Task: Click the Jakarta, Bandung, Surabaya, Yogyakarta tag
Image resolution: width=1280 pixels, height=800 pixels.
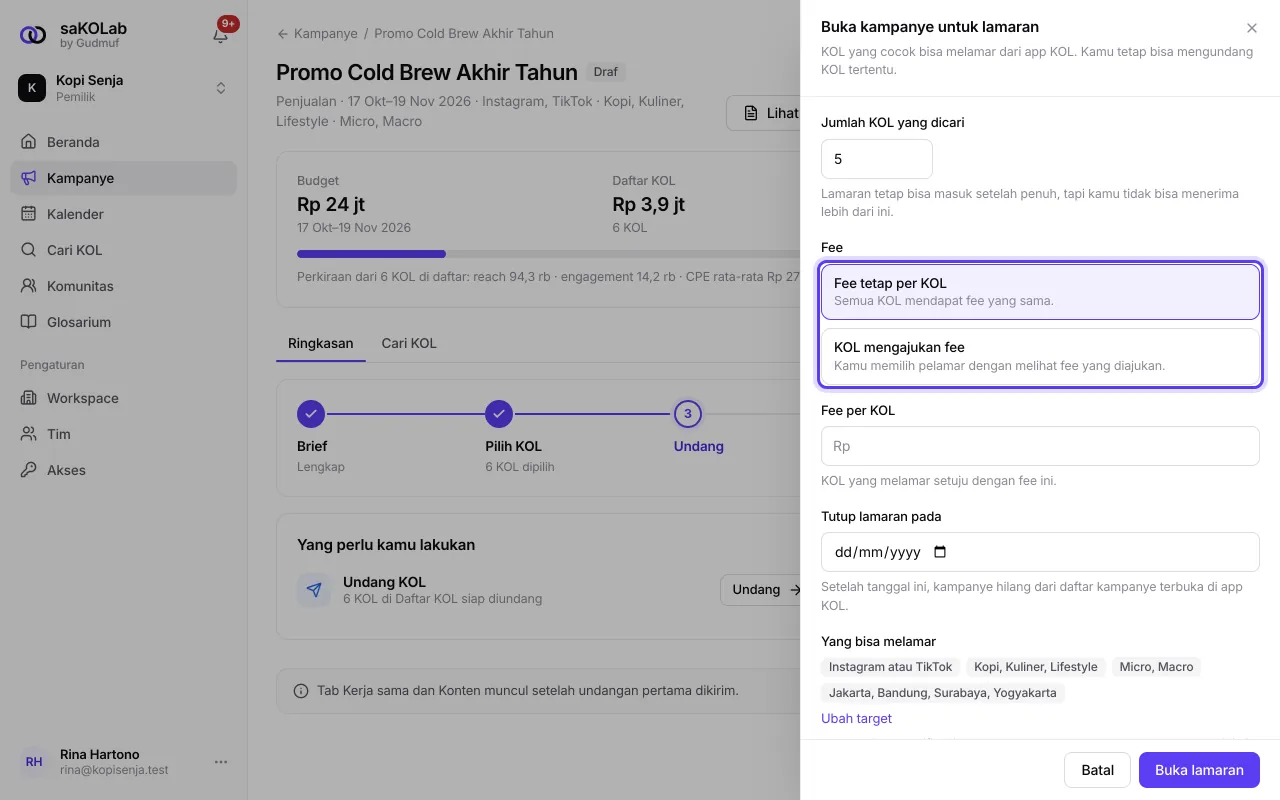Action: tap(943, 693)
